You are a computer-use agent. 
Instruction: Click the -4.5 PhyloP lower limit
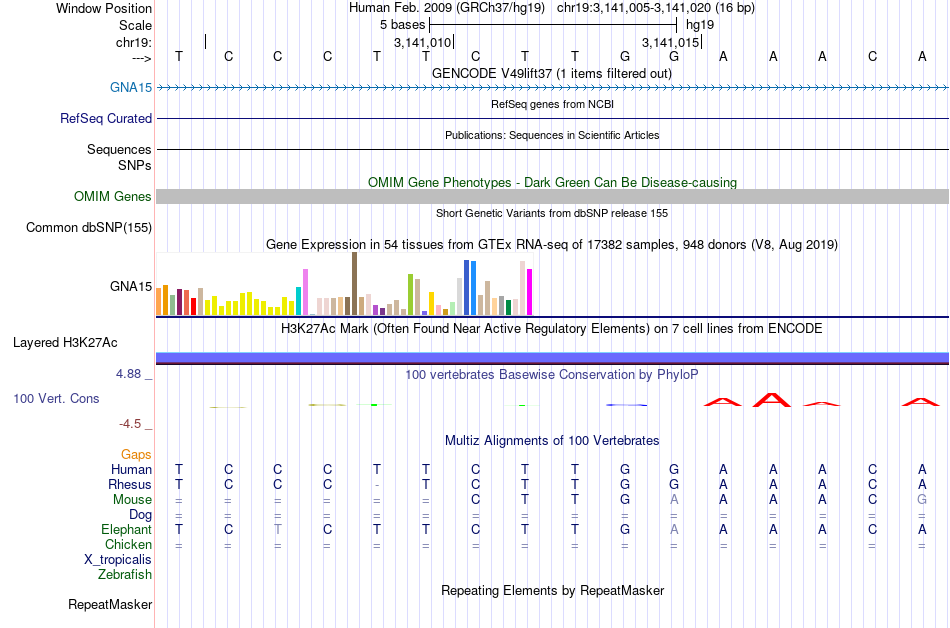pyautogui.click(x=130, y=424)
